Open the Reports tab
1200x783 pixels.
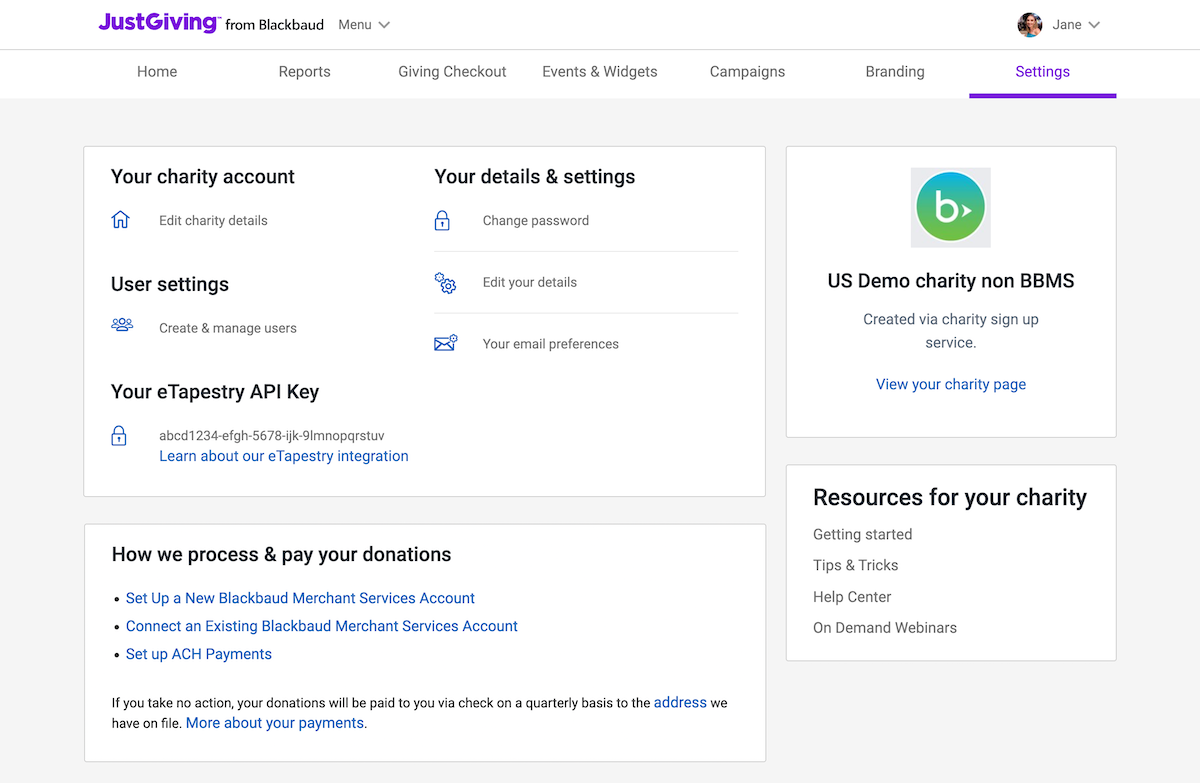pyautogui.click(x=304, y=72)
